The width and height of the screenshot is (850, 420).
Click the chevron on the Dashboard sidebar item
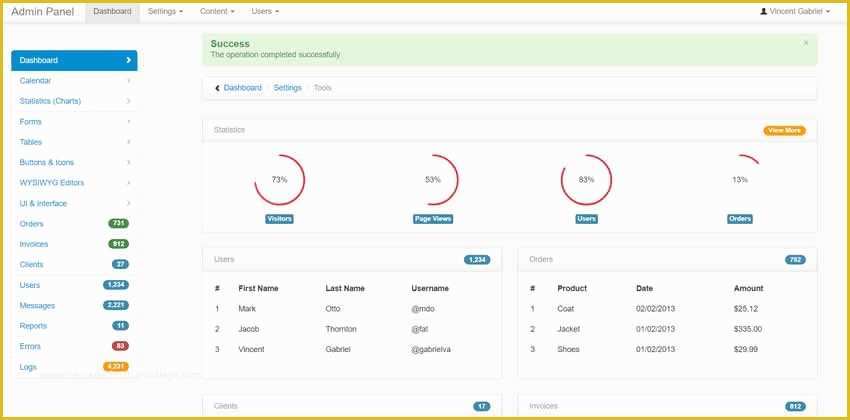click(x=128, y=60)
